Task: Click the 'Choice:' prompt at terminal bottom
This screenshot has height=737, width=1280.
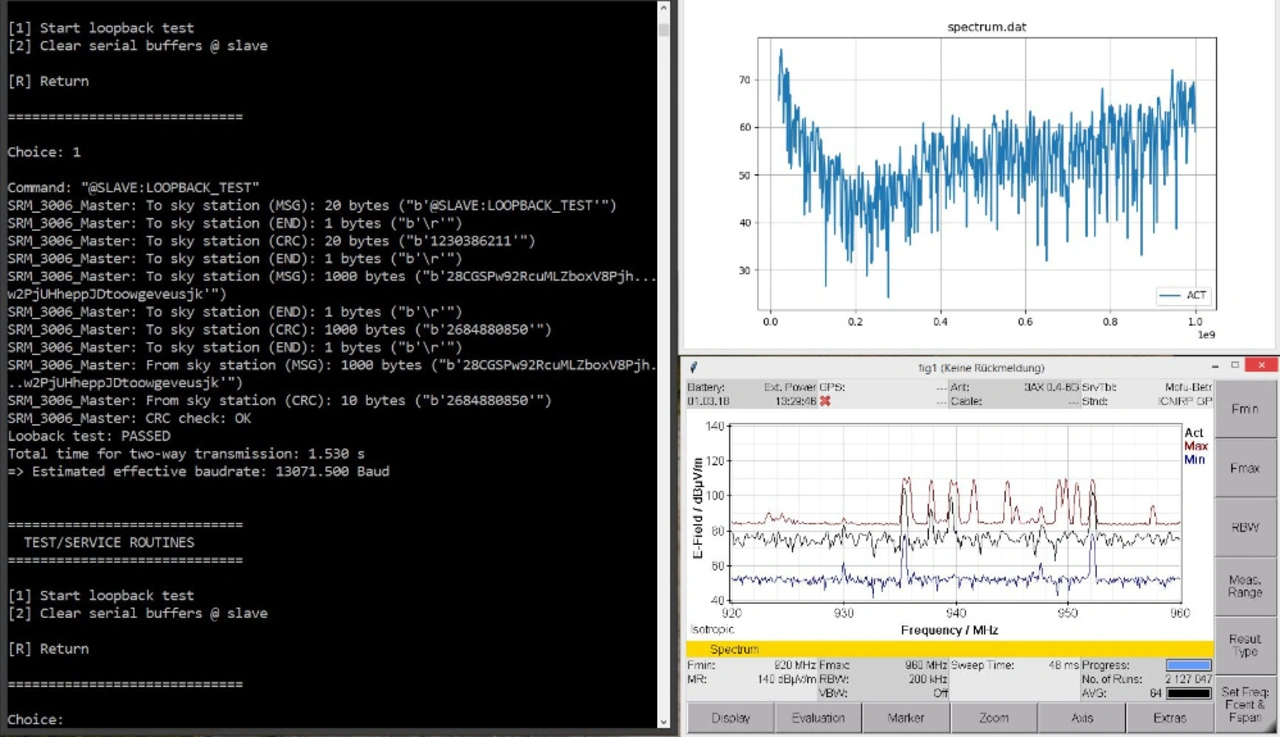Action: (x=35, y=719)
